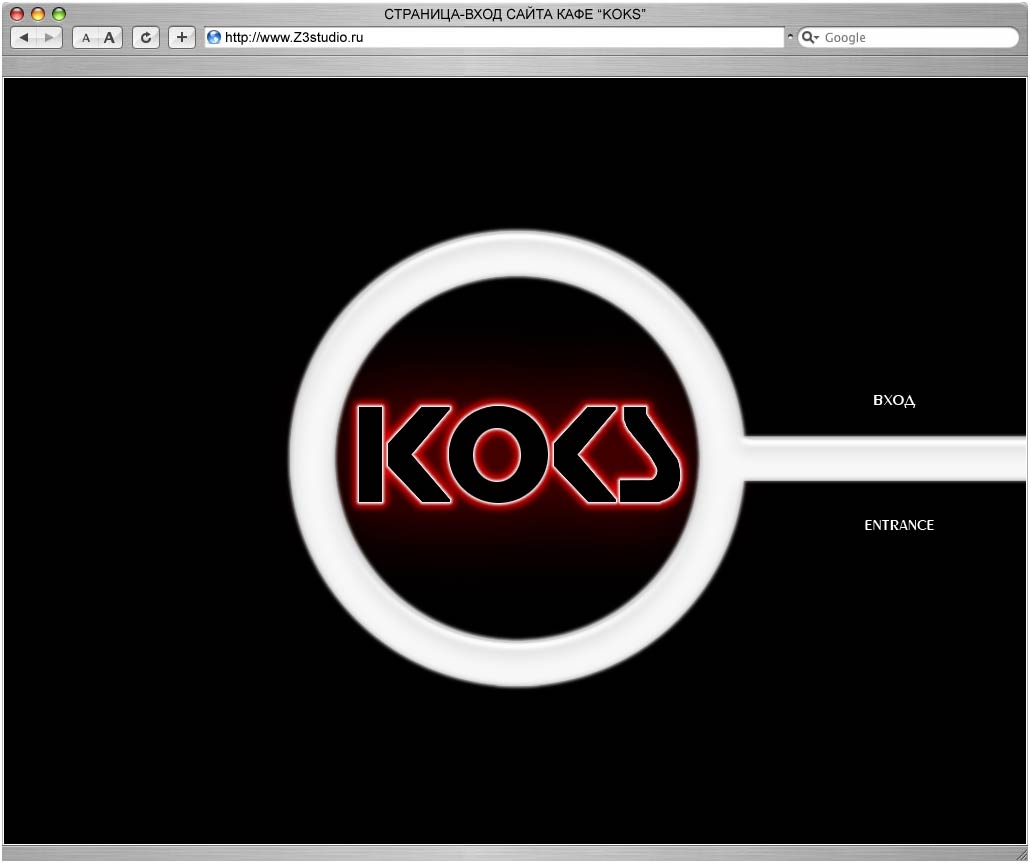Click inside the URL address bar

(450, 37)
